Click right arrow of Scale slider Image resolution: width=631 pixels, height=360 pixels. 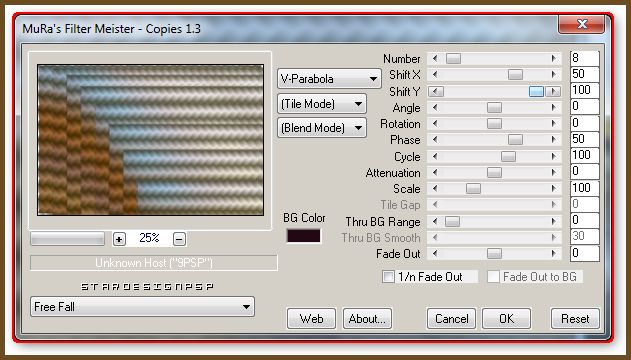pos(554,188)
